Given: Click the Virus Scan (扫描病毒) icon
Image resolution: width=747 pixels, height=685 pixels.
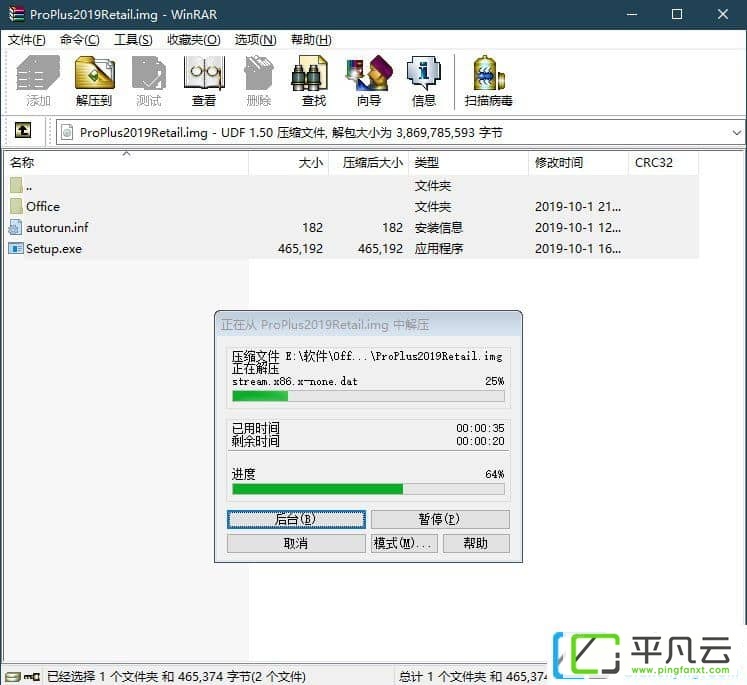Looking at the screenshot, I should tap(488, 81).
